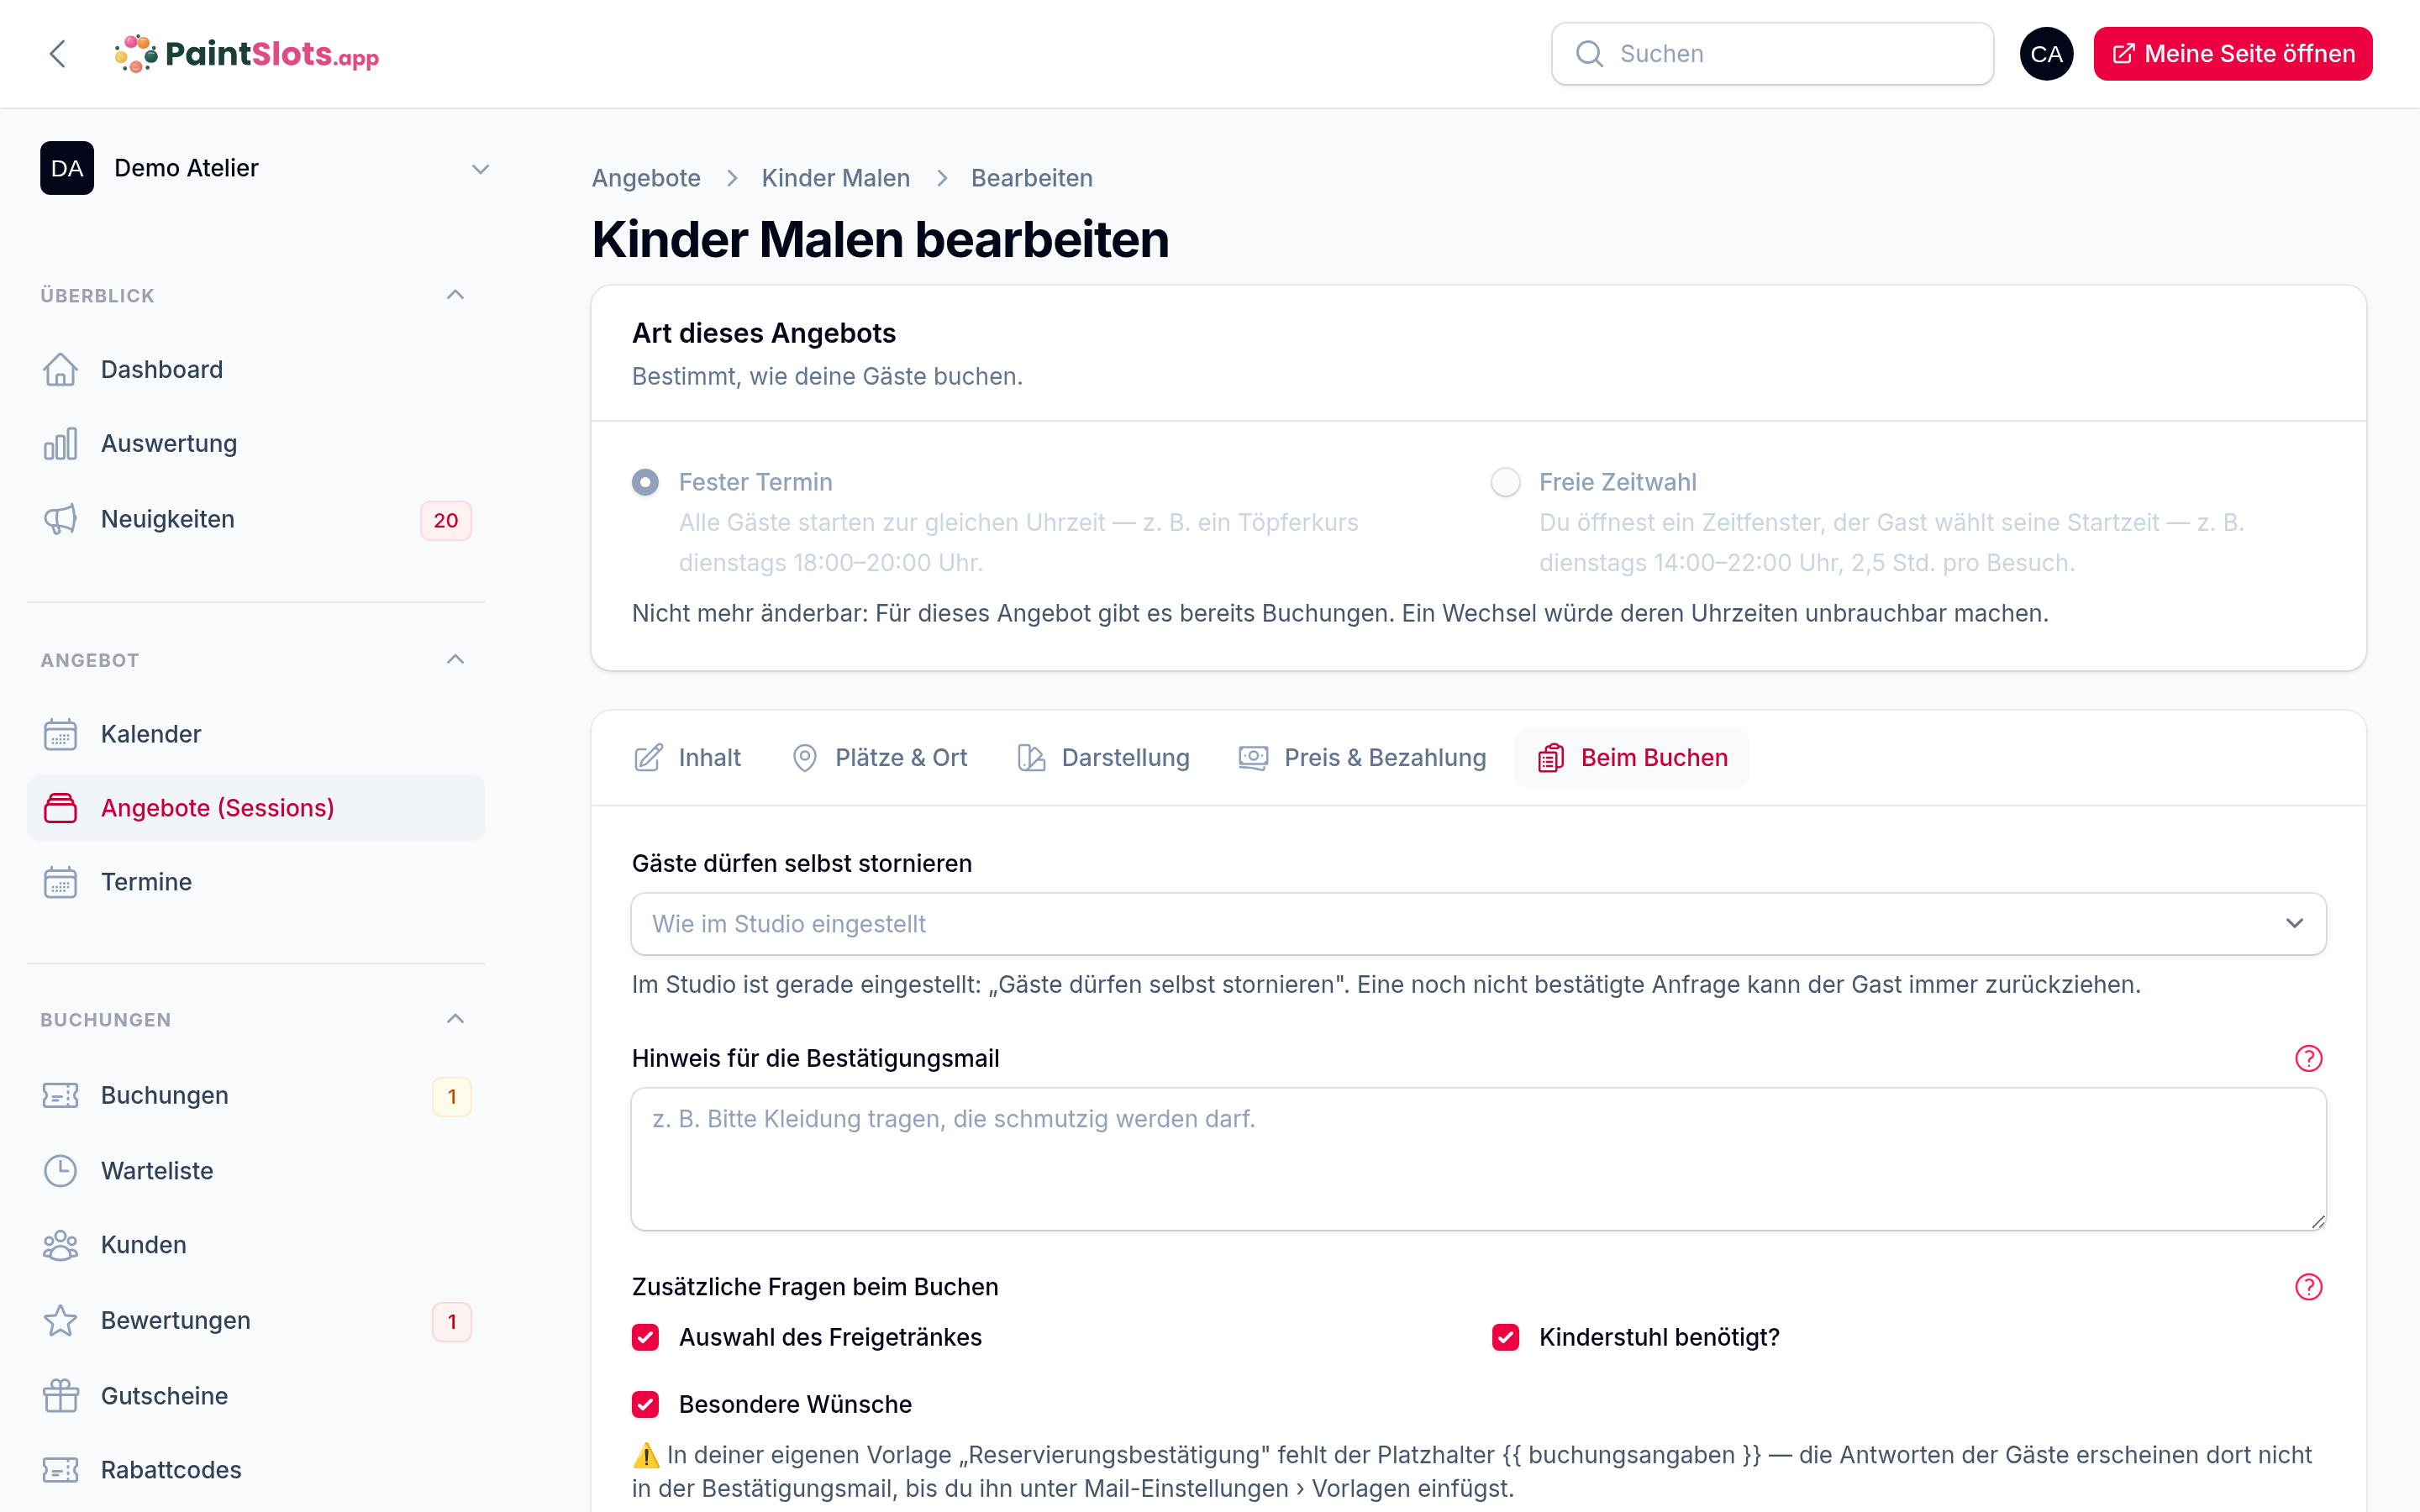The height and width of the screenshot is (1512, 2420).
Task: Uncheck Besondere Wünsche
Action: point(645,1405)
